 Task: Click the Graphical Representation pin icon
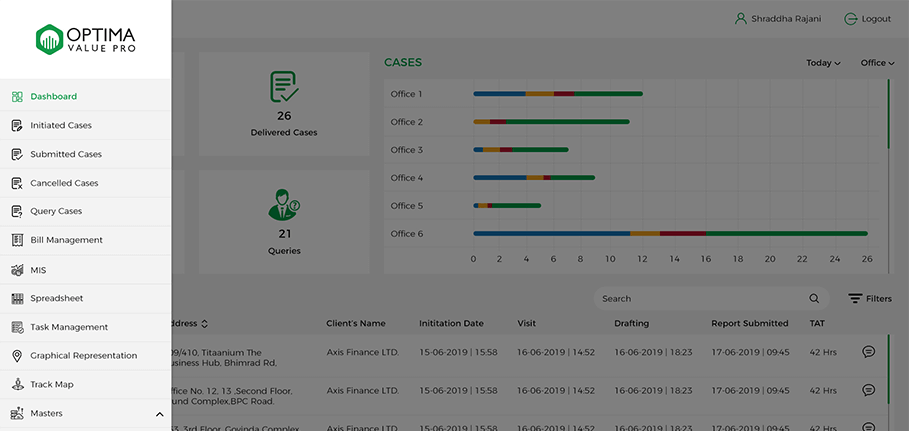click(x=17, y=356)
